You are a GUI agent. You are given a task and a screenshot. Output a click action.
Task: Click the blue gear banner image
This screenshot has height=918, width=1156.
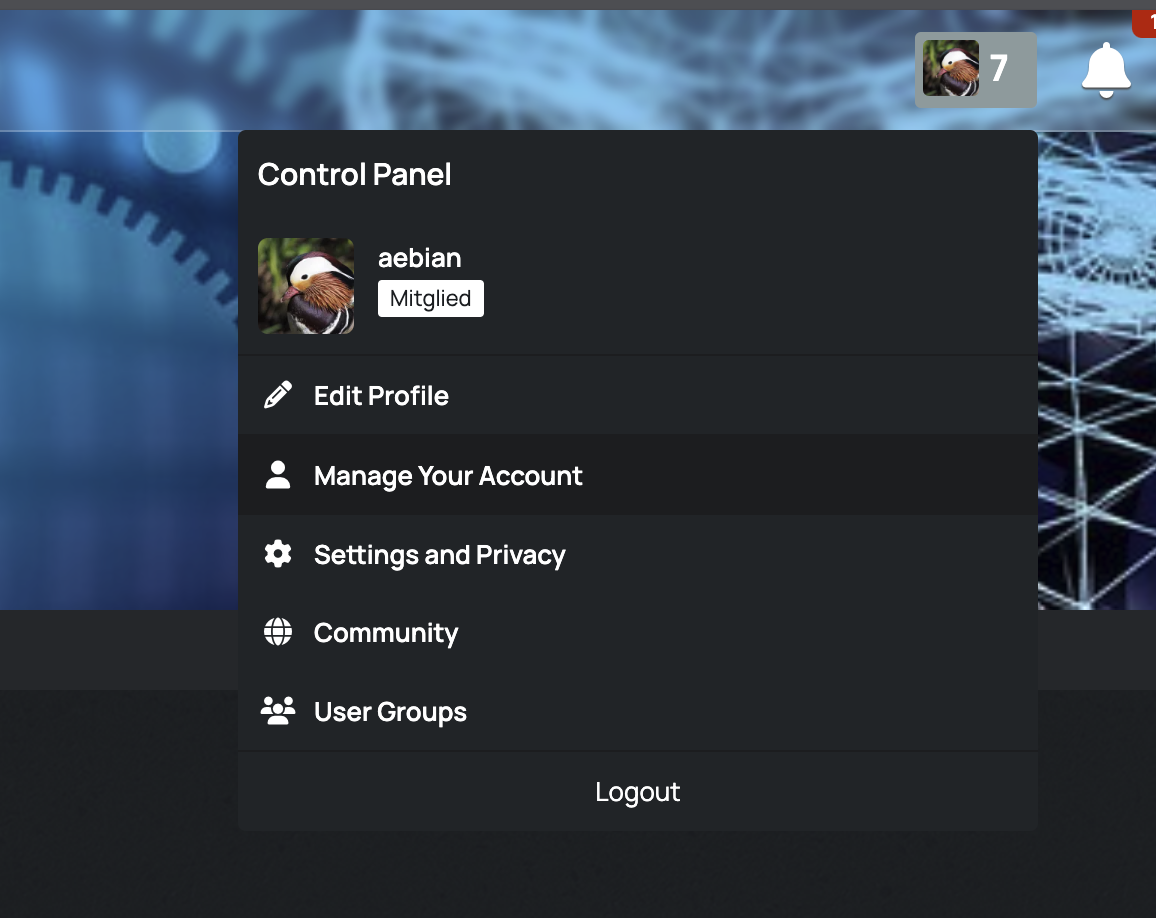click(x=110, y=350)
